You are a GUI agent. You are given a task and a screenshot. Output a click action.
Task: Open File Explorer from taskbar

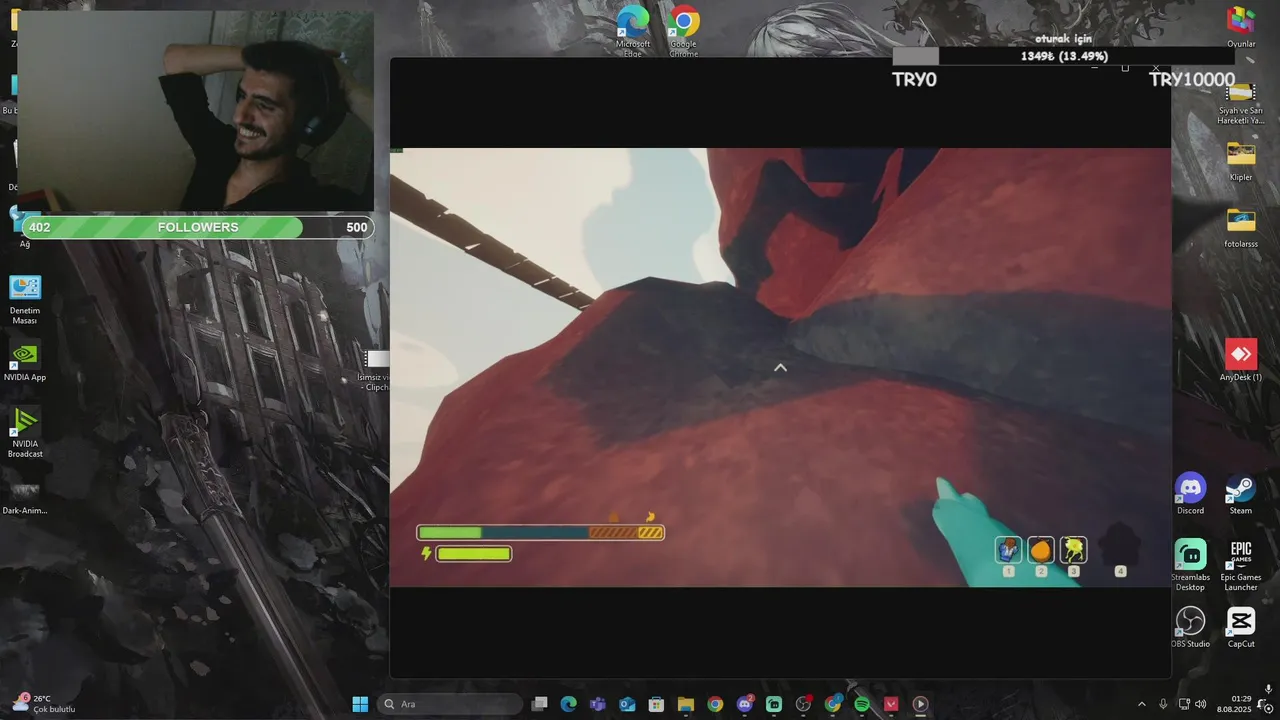685,704
